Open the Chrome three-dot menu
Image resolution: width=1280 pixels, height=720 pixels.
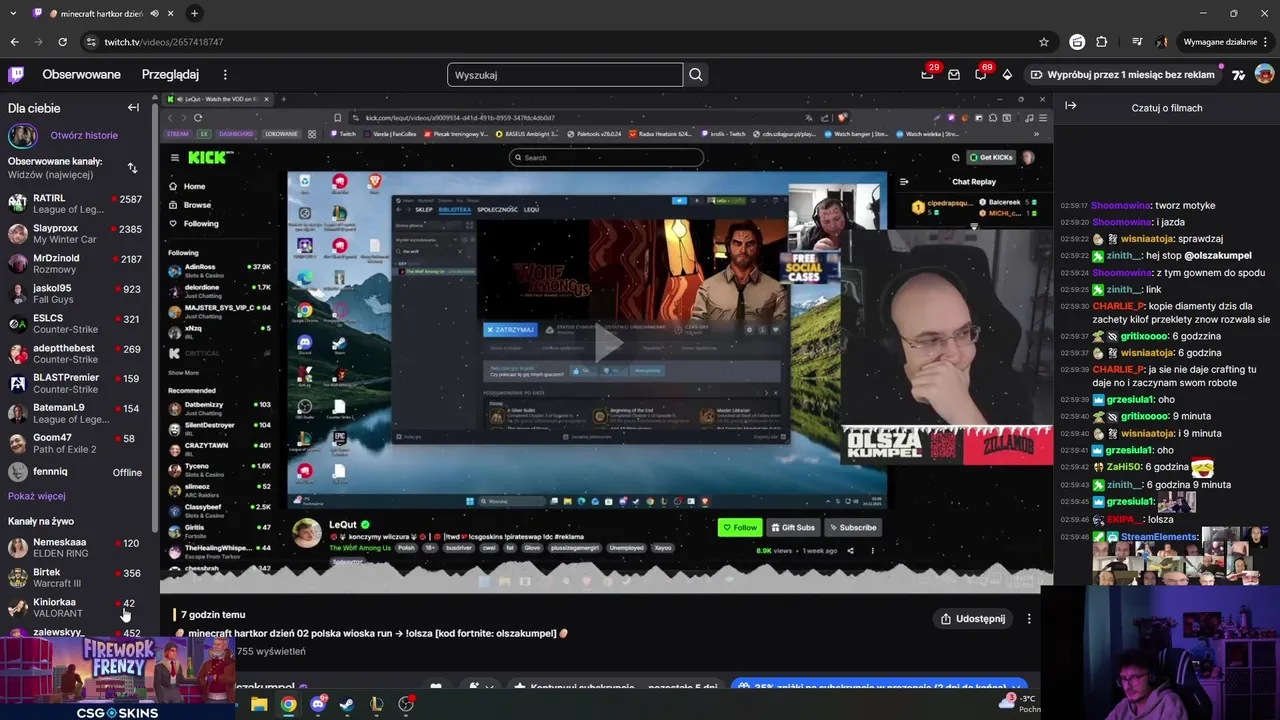click(1267, 42)
